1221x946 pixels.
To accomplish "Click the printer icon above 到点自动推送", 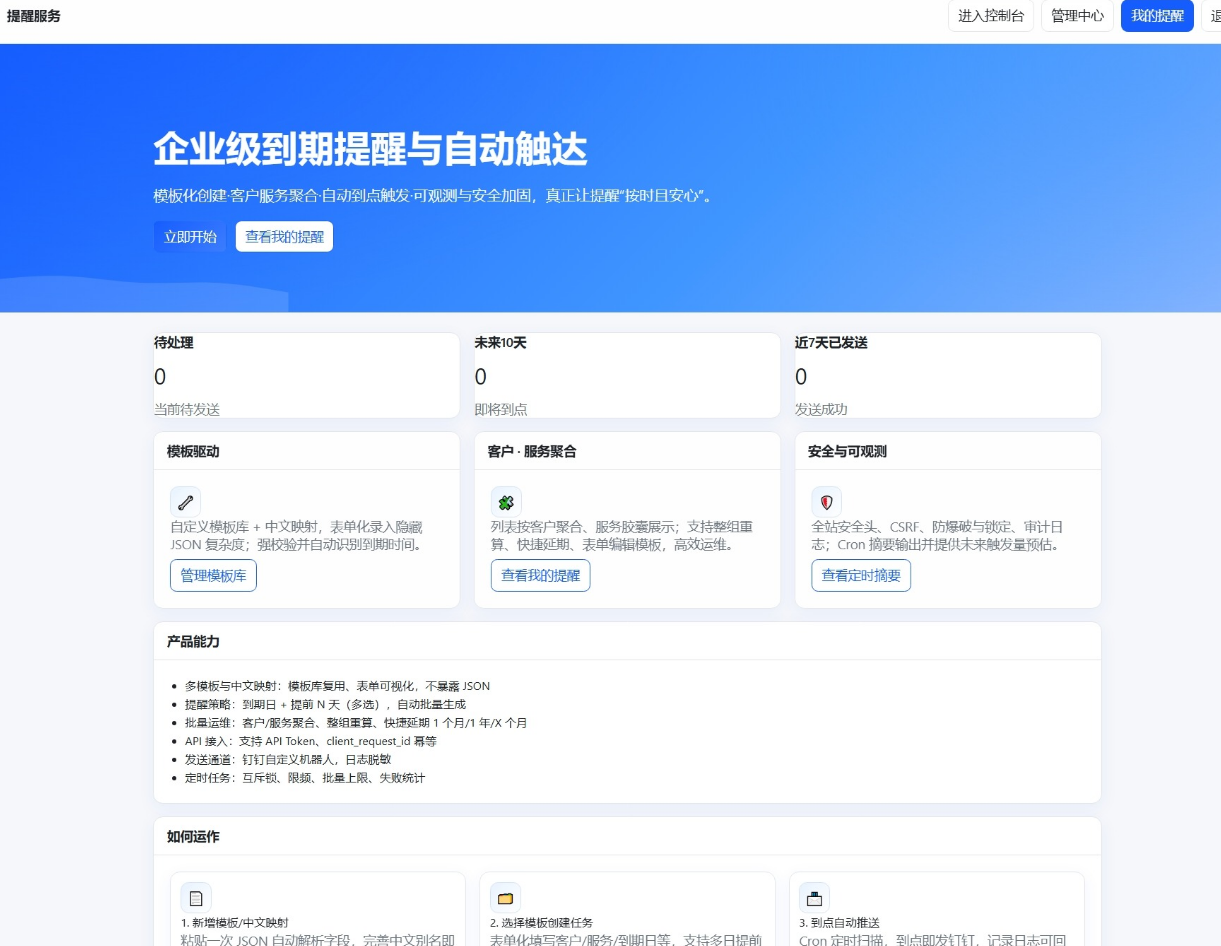I will point(815,898).
